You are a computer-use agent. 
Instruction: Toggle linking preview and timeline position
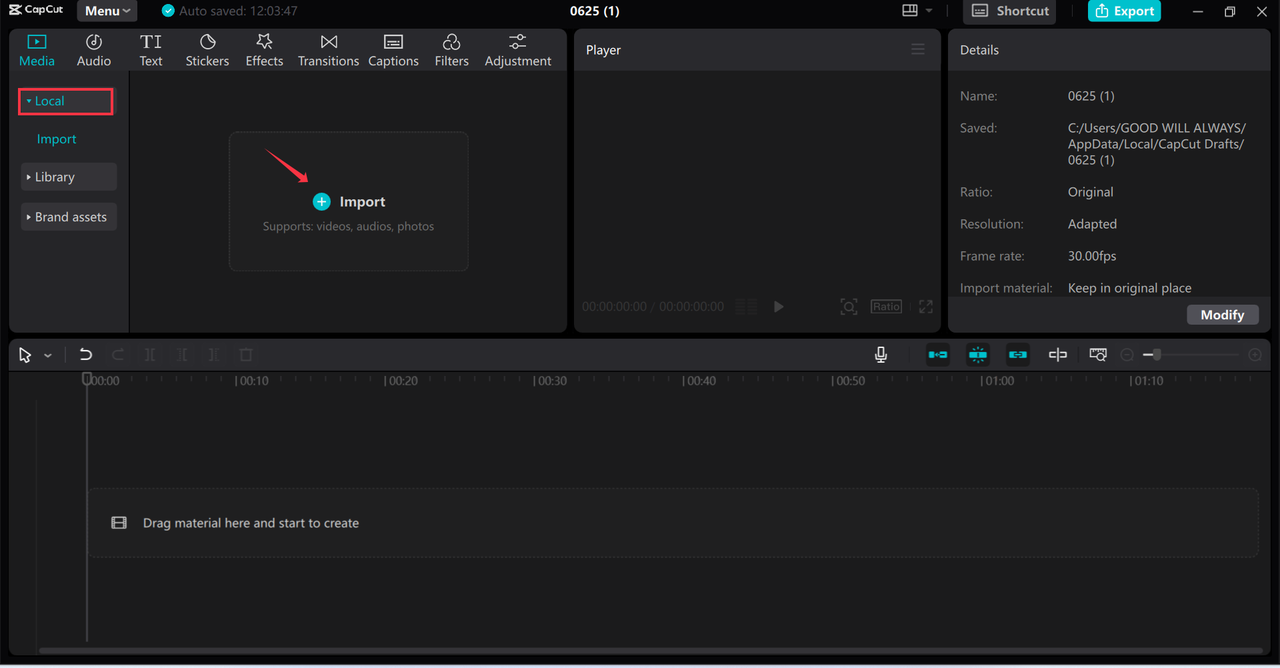pyautogui.click(x=1017, y=354)
